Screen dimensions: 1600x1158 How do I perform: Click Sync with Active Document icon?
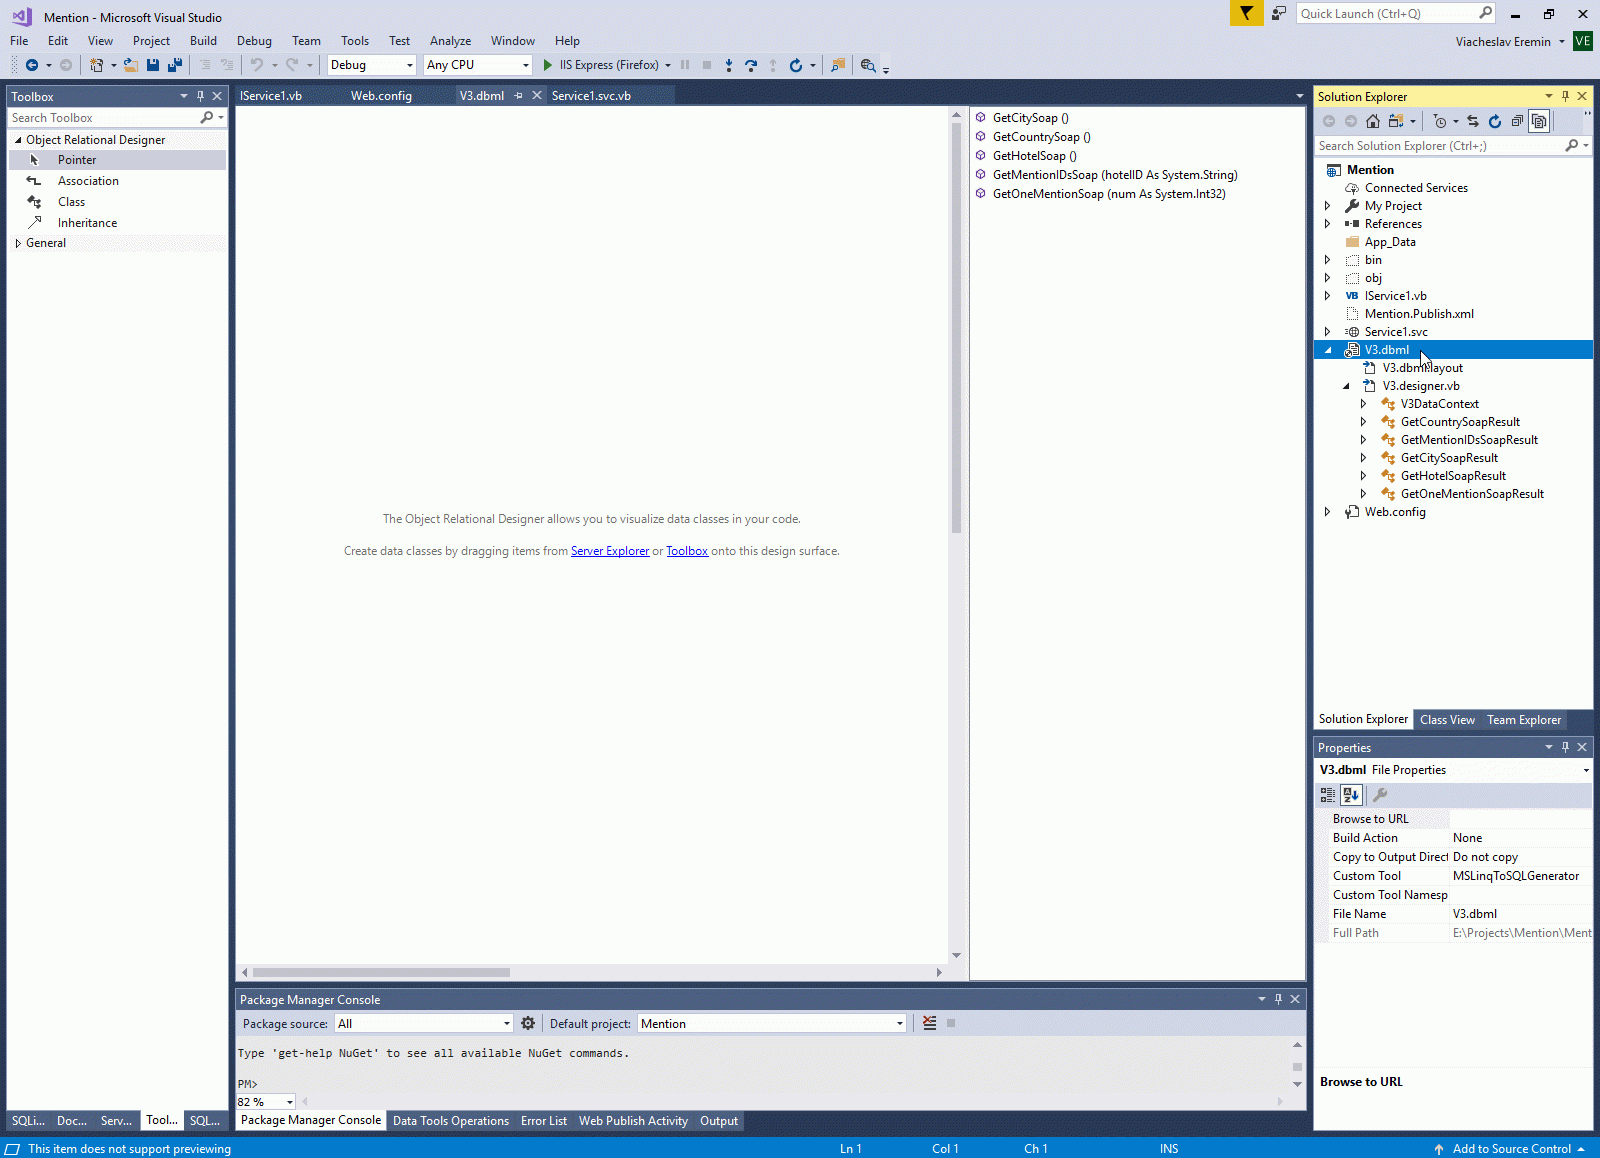1473,121
